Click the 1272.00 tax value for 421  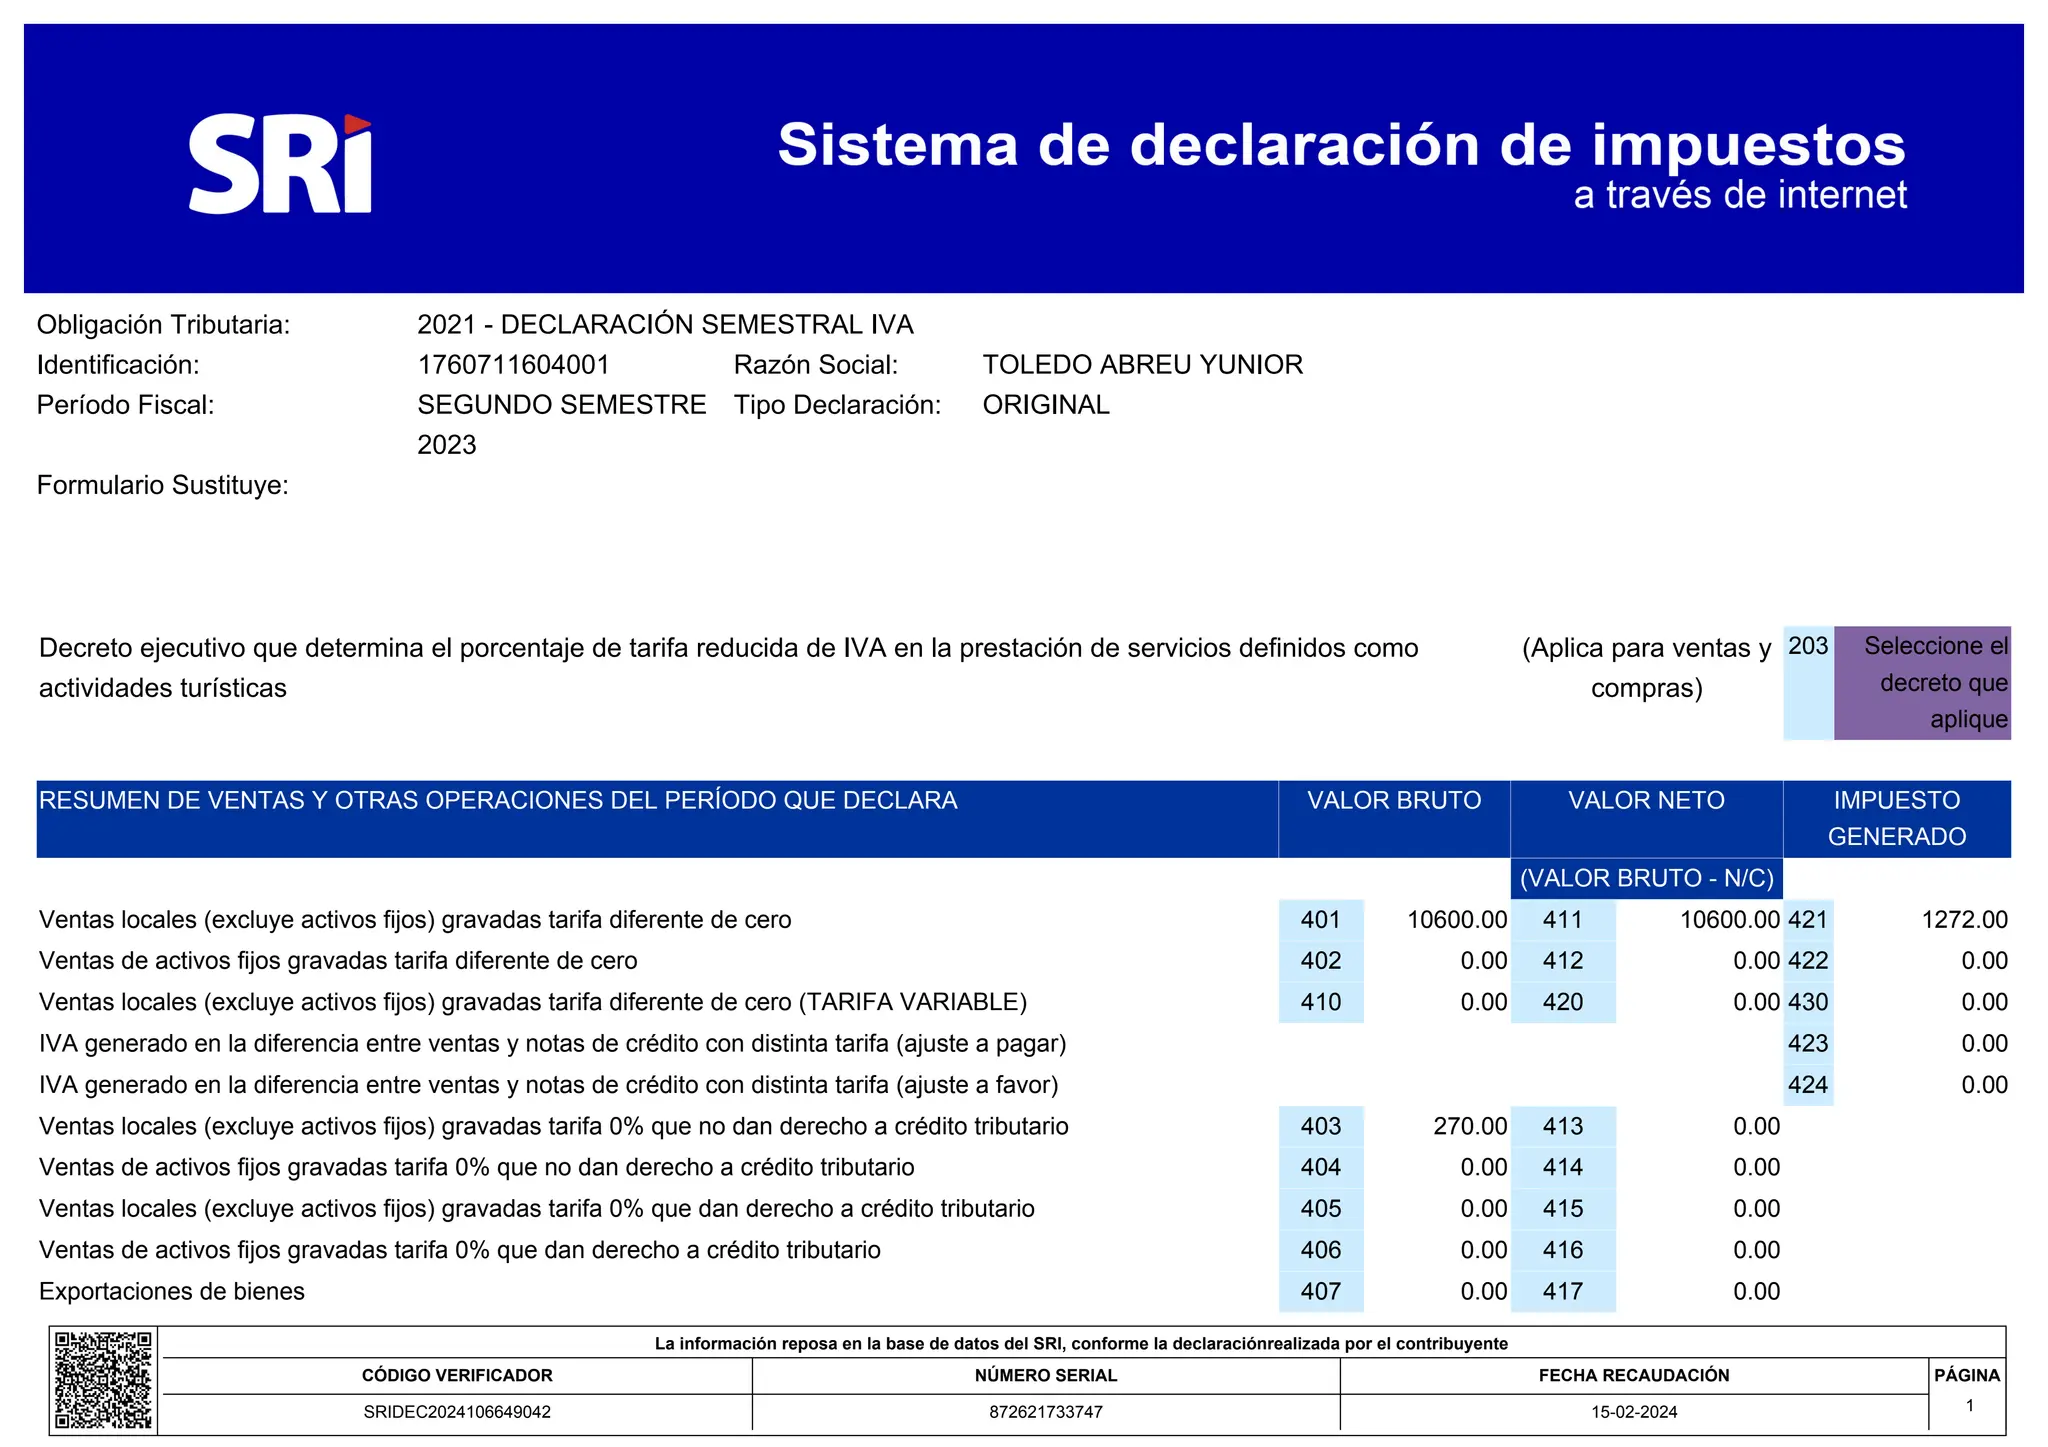(1963, 920)
